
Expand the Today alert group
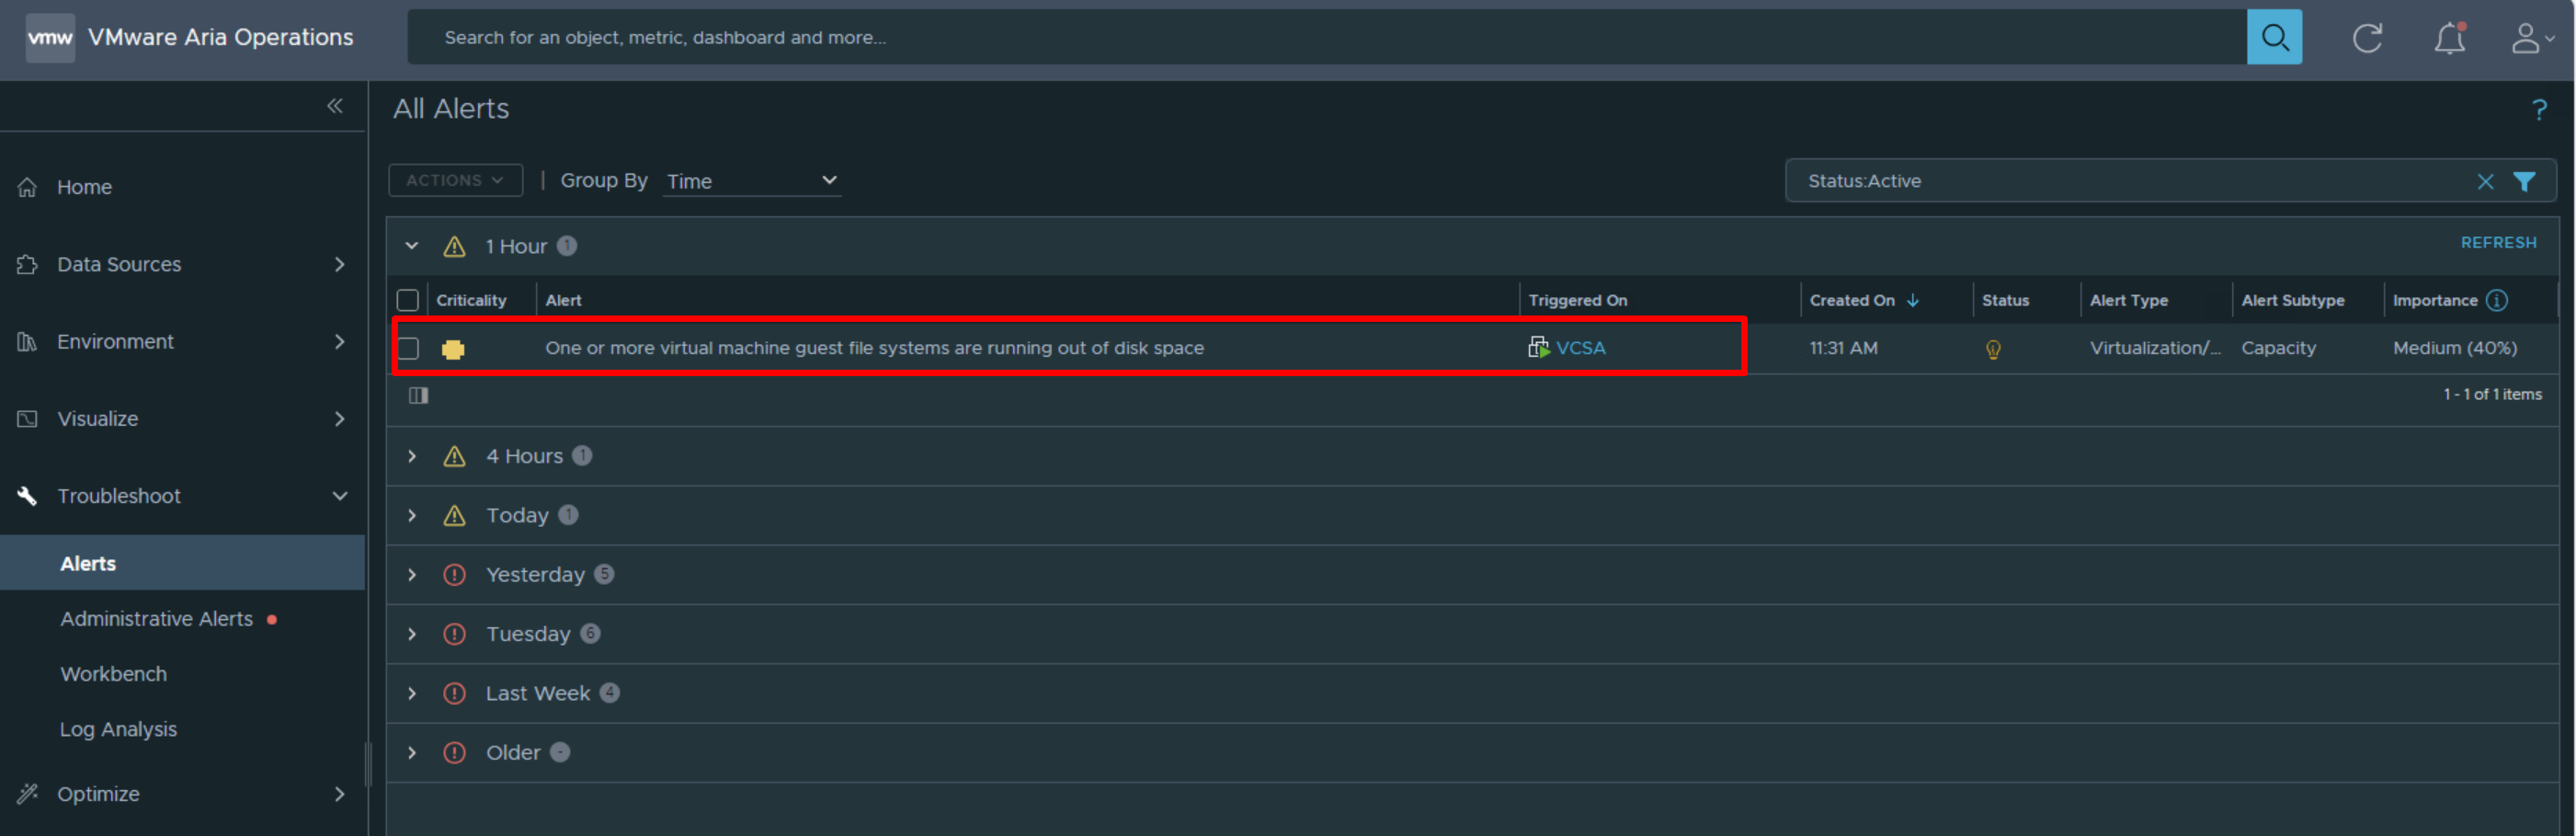411,515
